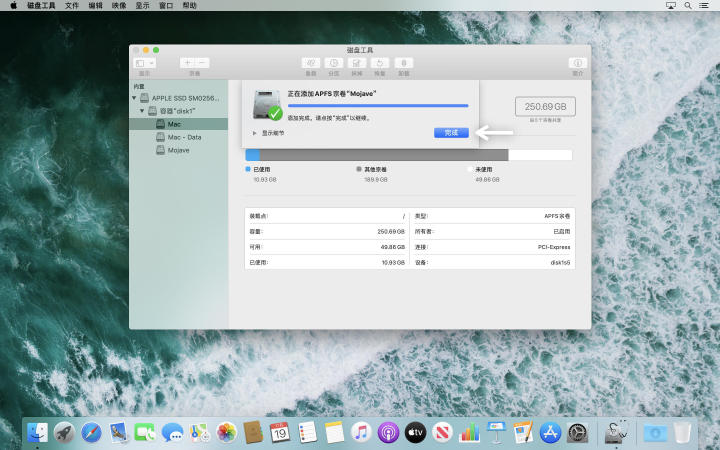
Task: Open Numbers from the Dock
Action: [x=469, y=433]
